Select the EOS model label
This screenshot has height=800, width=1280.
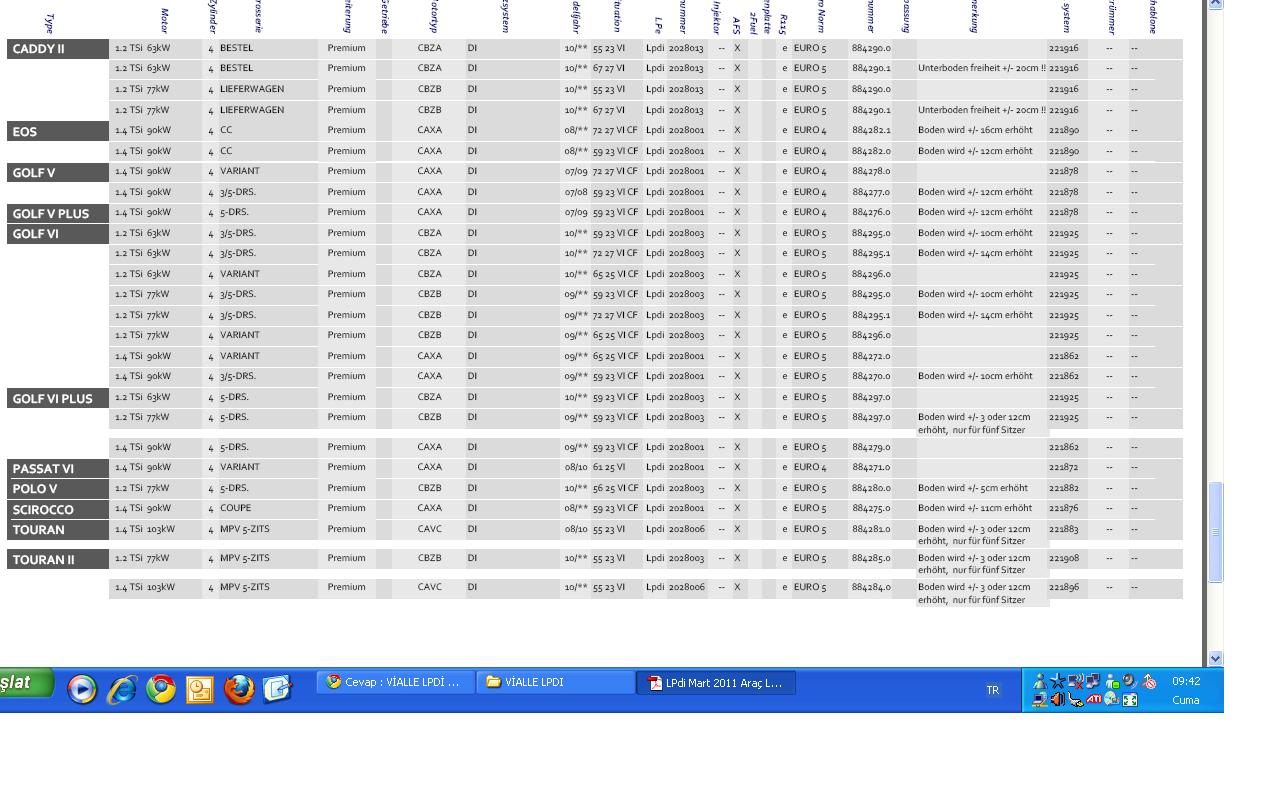point(58,131)
